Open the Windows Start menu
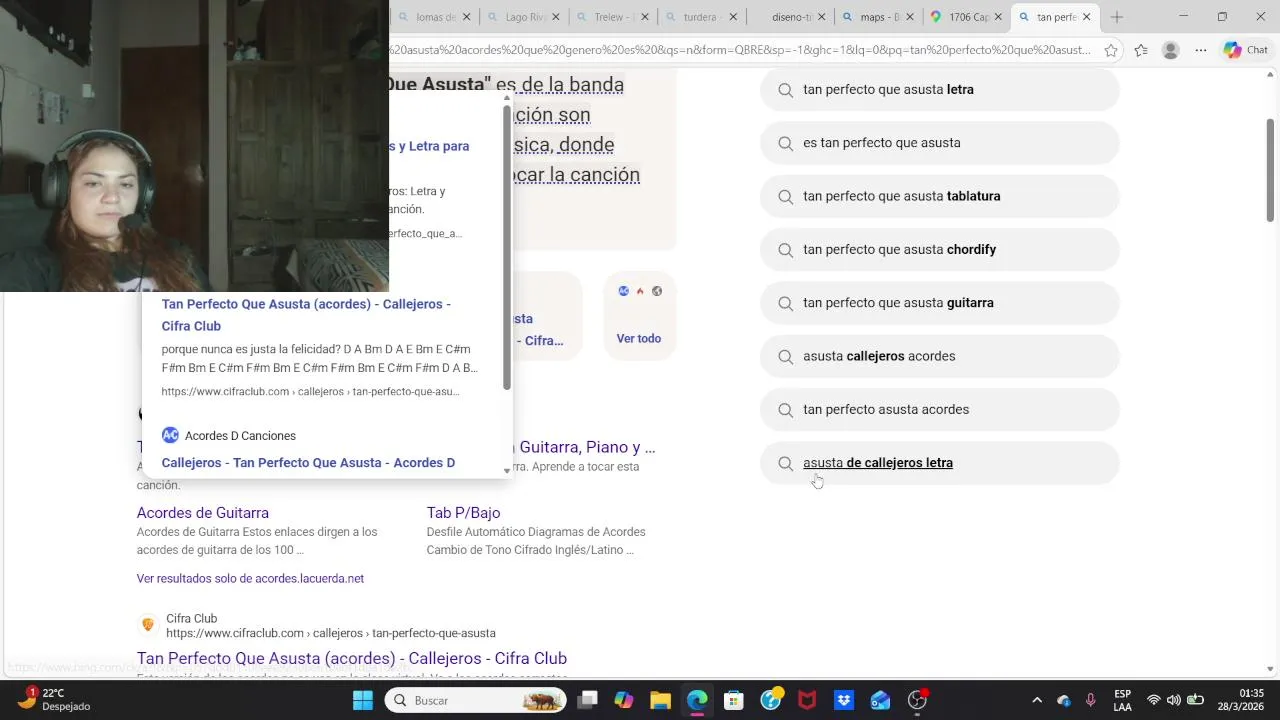The width and height of the screenshot is (1280, 720). 362,700
